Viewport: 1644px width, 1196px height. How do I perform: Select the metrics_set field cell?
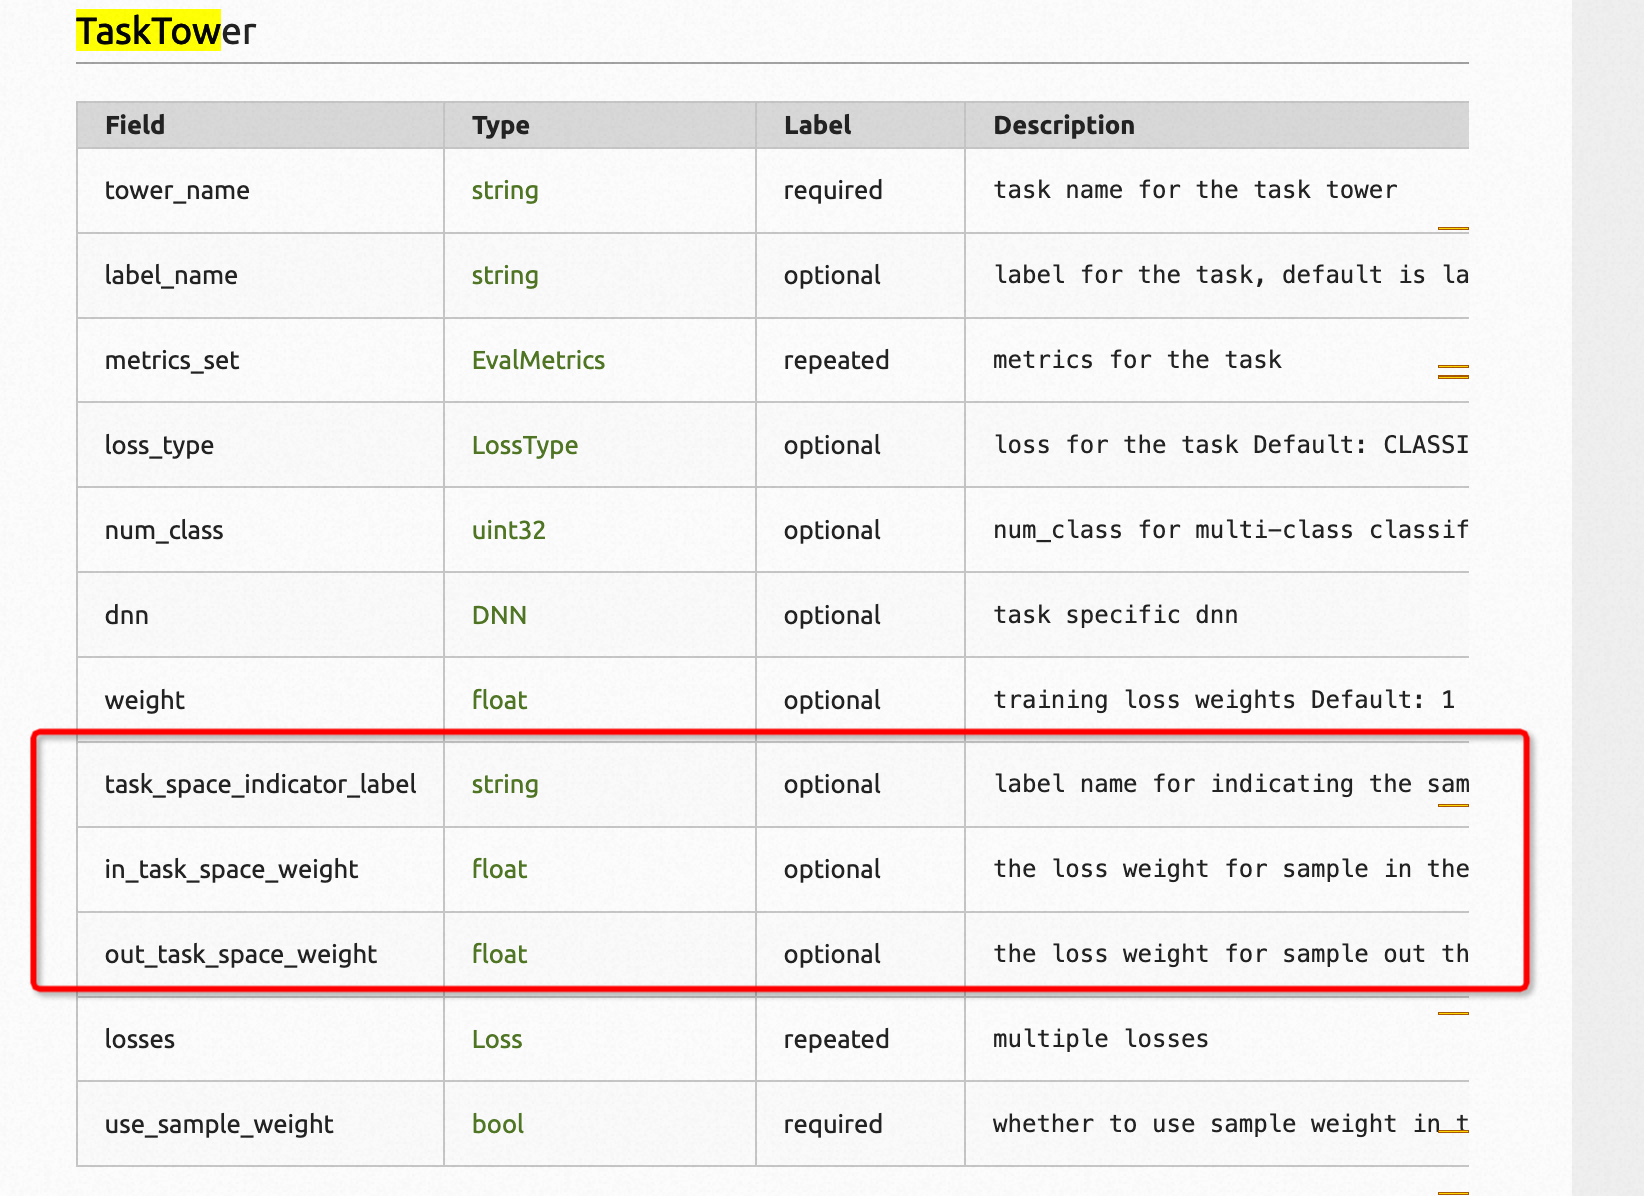pyautogui.click(x=260, y=360)
